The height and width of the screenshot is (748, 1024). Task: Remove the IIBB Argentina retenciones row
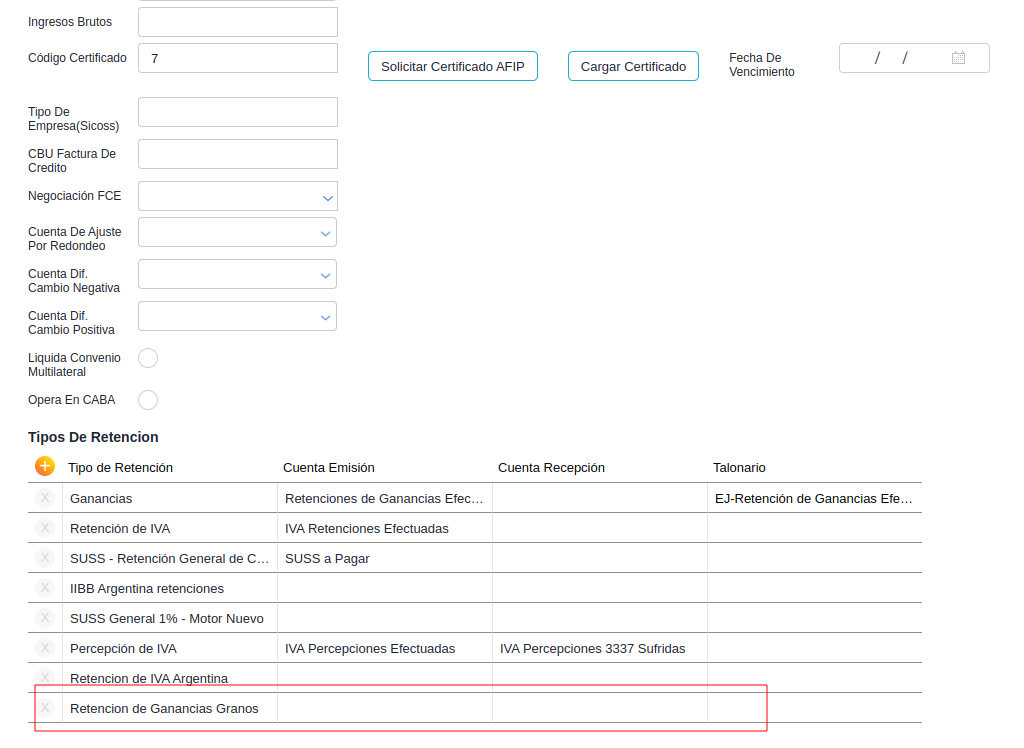tap(45, 588)
